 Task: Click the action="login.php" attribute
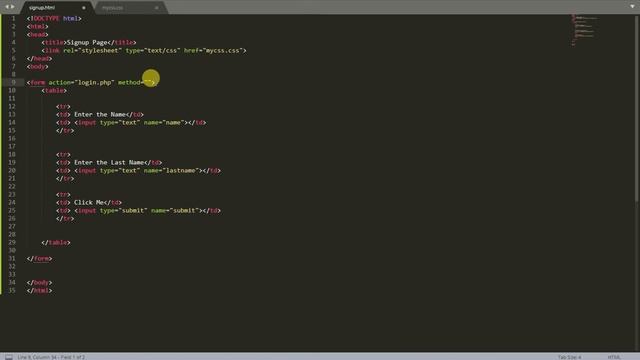(x=82, y=82)
